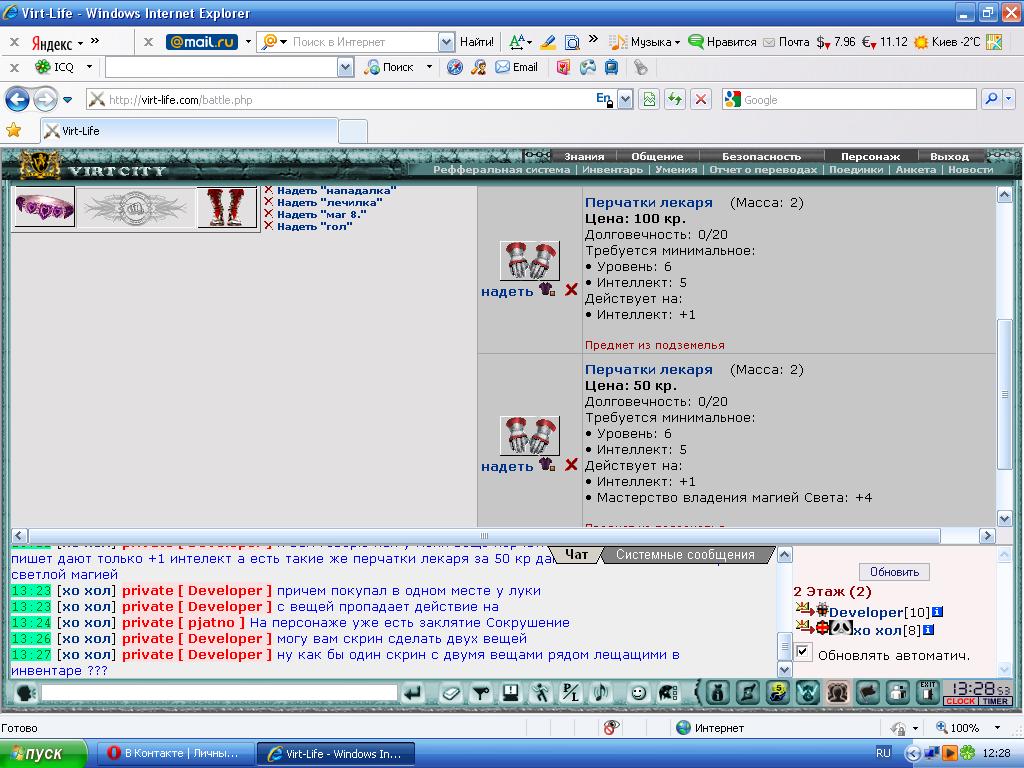Image resolution: width=1024 pixels, height=768 pixels.
Task: Open the Персонаж top menu
Action: 870,156
